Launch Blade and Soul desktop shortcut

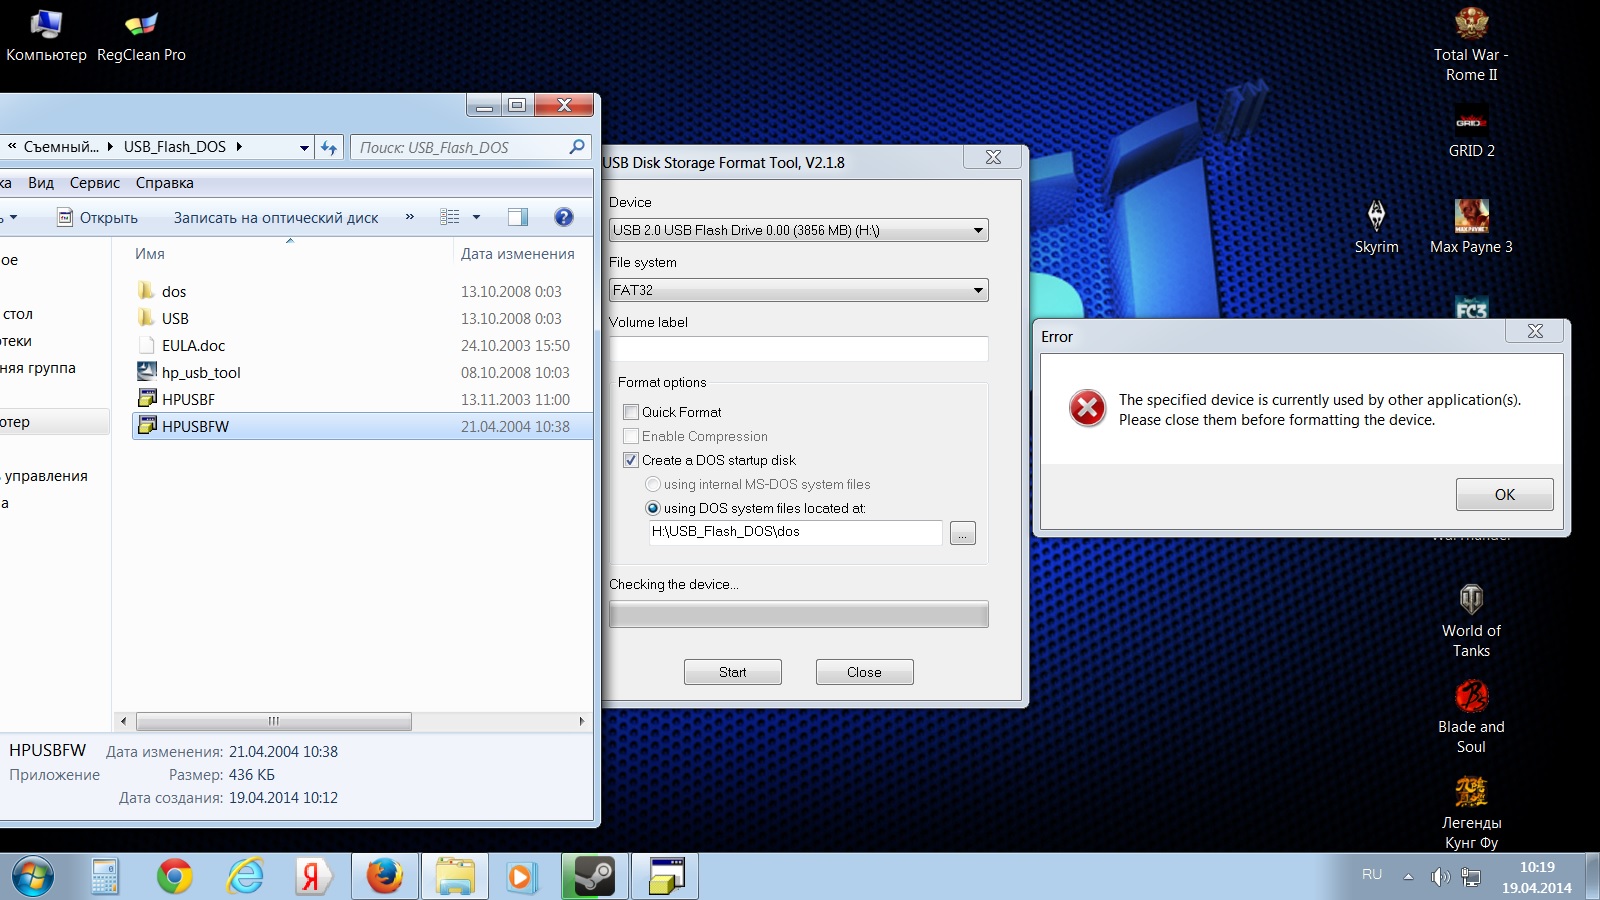click(x=1471, y=717)
